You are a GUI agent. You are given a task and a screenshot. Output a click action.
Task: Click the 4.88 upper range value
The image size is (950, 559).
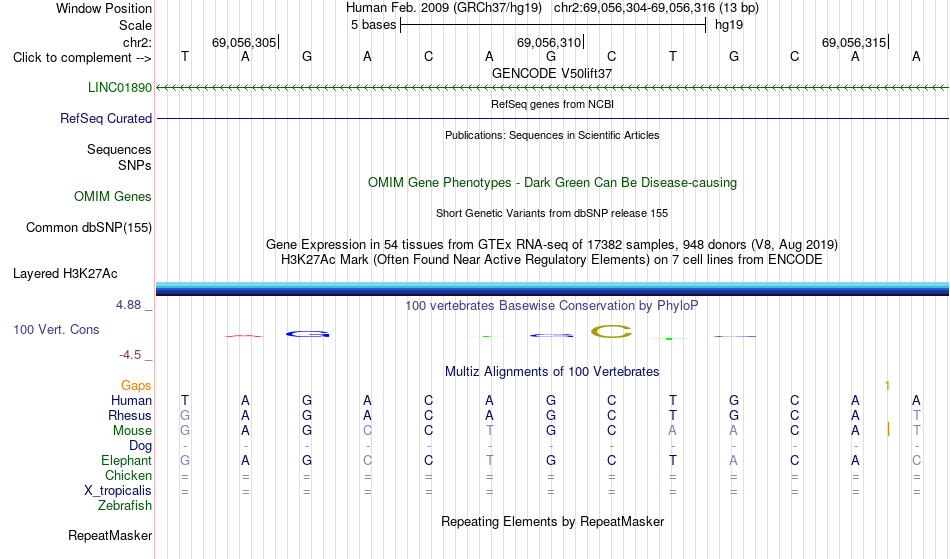(128, 305)
